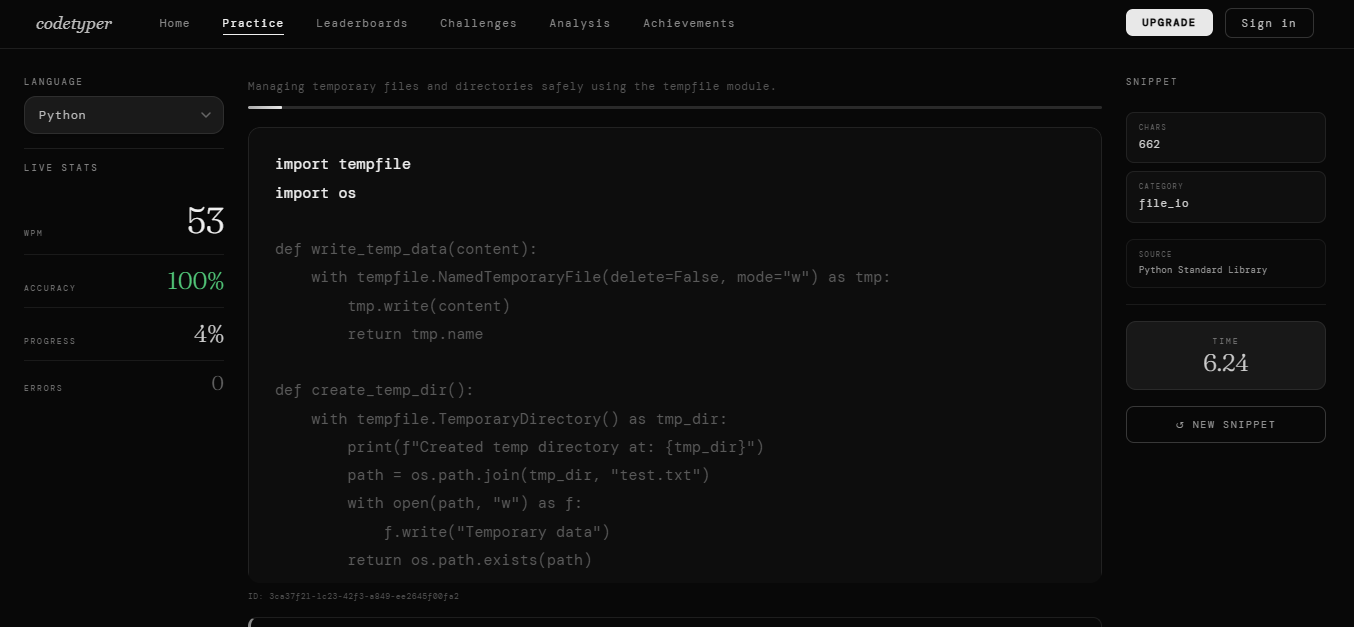Open the Analysis page
Viewport: 1354px width, 627px height.
pos(580,23)
